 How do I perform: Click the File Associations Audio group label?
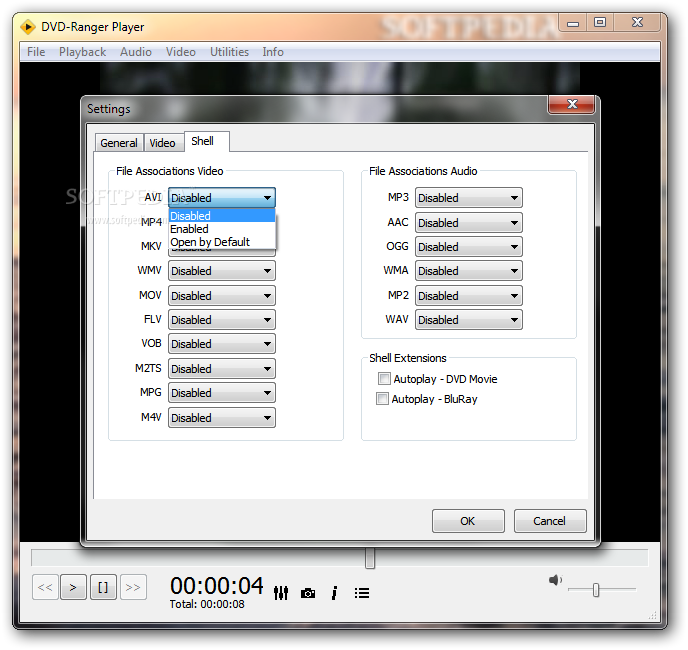(423, 171)
